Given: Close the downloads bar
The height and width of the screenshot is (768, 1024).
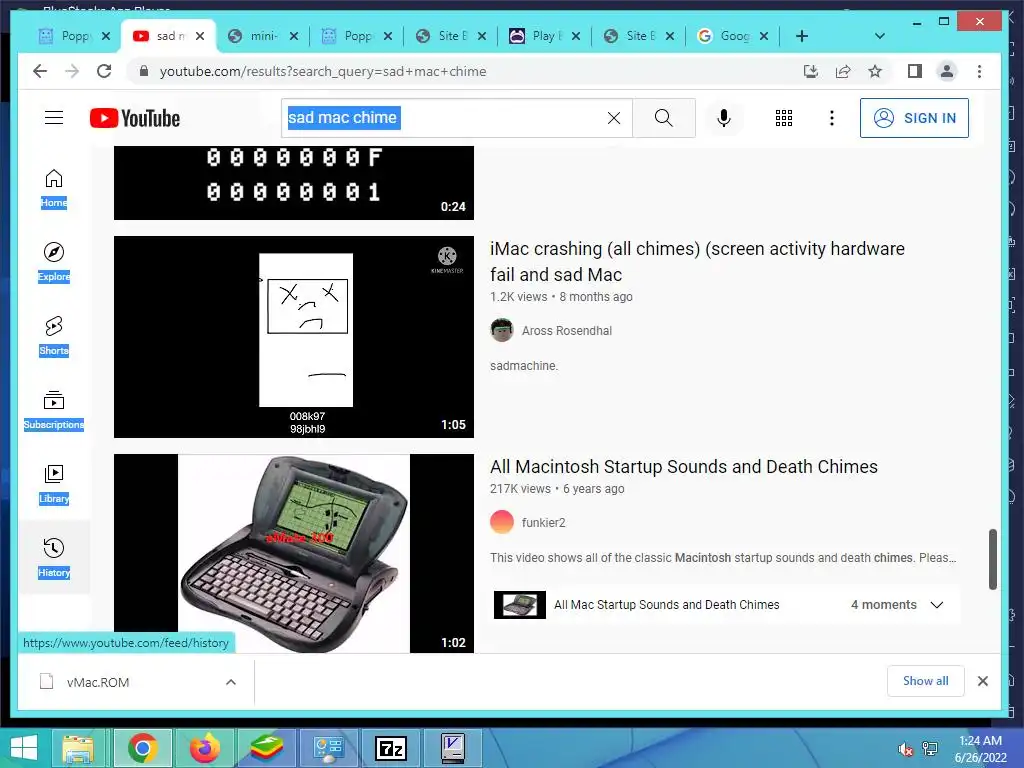Looking at the screenshot, I should (982, 681).
